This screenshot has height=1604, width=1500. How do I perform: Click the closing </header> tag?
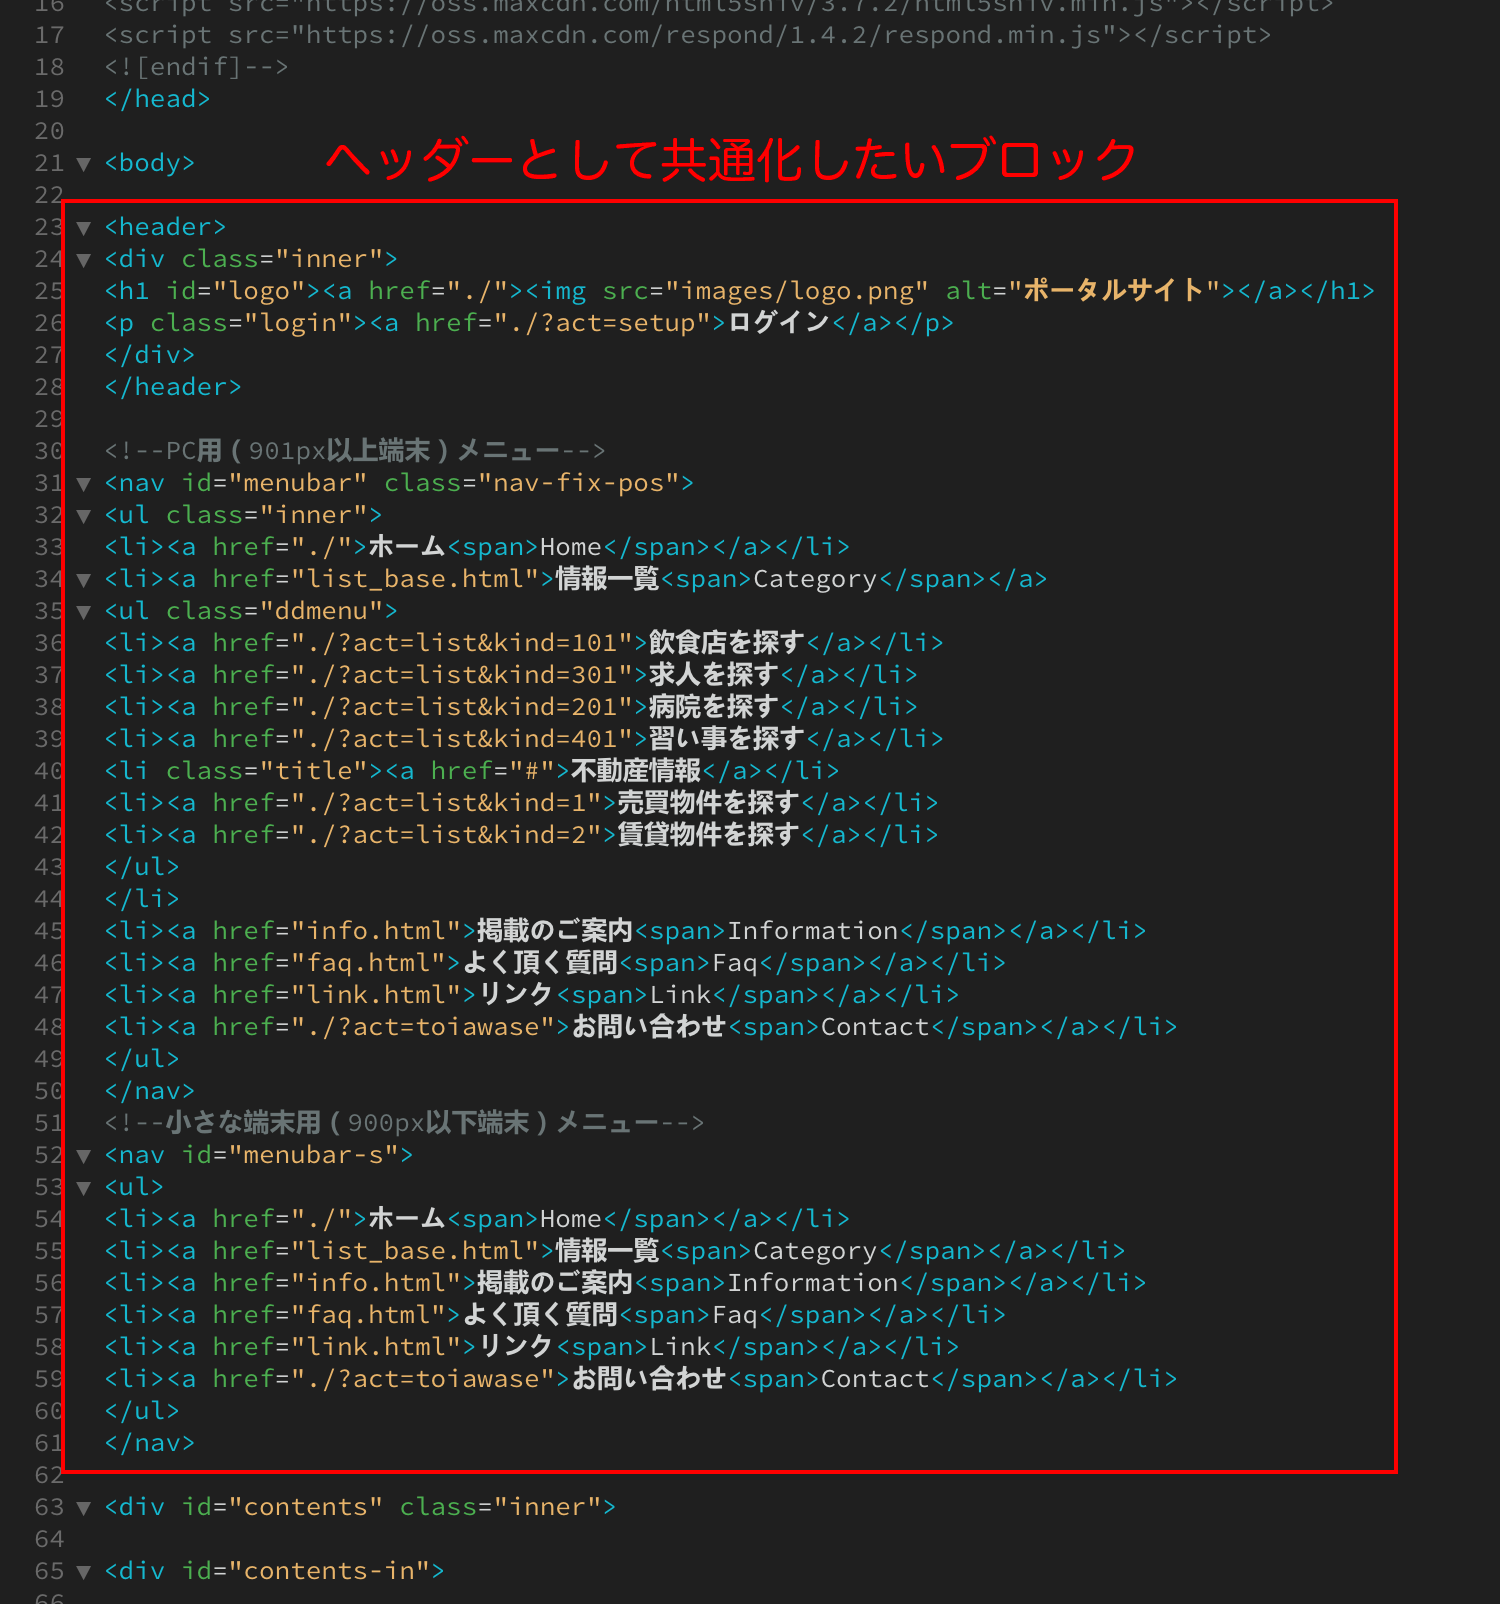point(173,387)
